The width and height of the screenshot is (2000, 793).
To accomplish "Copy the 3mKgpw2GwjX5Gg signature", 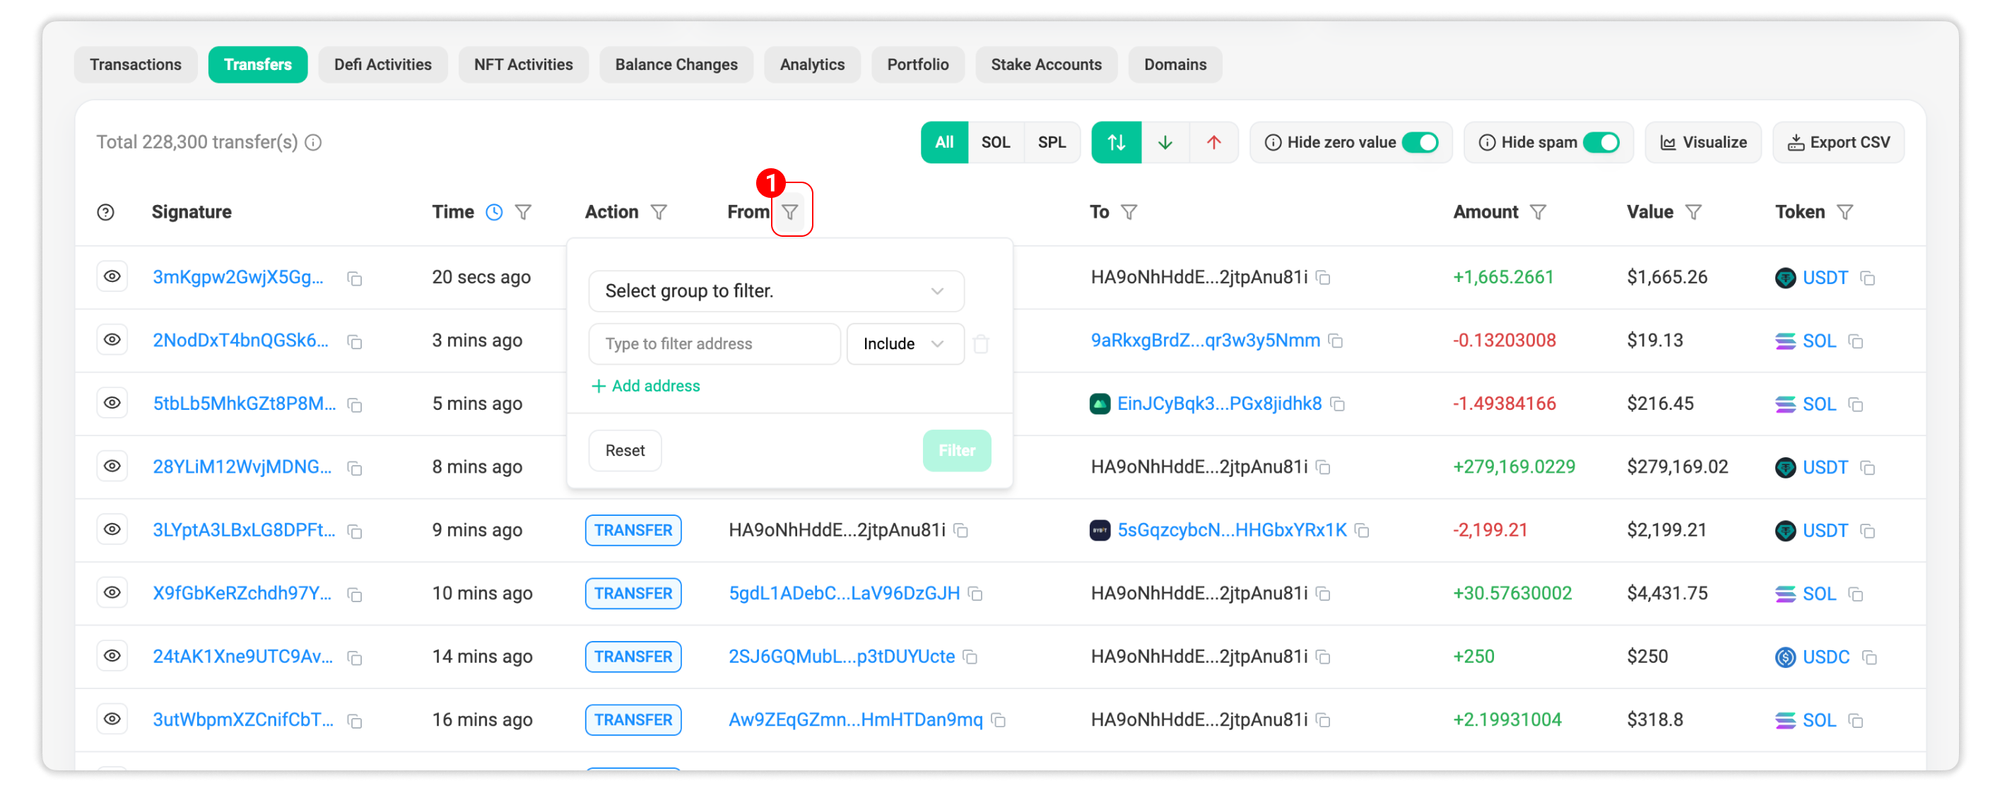I will pos(354,278).
